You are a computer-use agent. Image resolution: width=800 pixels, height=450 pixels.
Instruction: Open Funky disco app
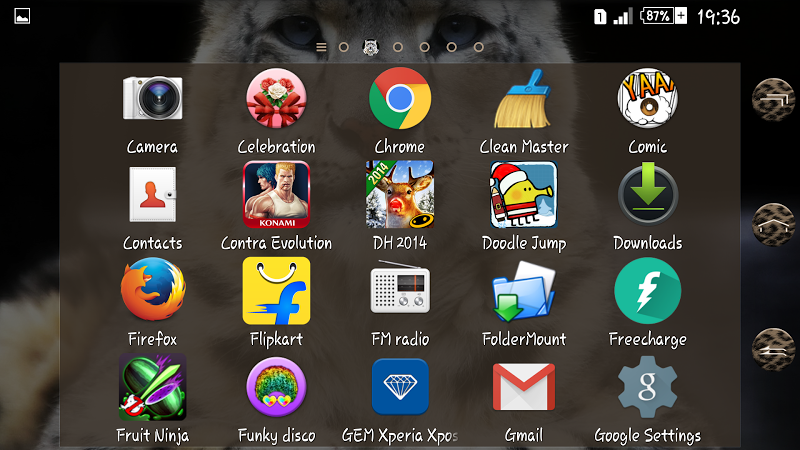[277, 387]
